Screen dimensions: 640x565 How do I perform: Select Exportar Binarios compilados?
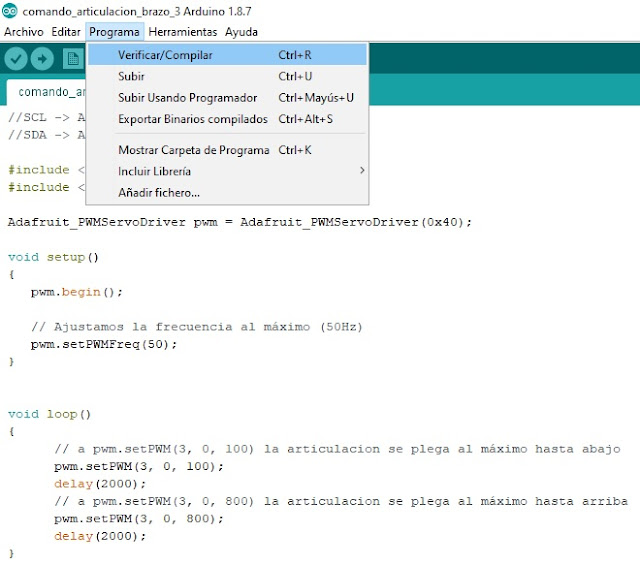tap(227, 119)
